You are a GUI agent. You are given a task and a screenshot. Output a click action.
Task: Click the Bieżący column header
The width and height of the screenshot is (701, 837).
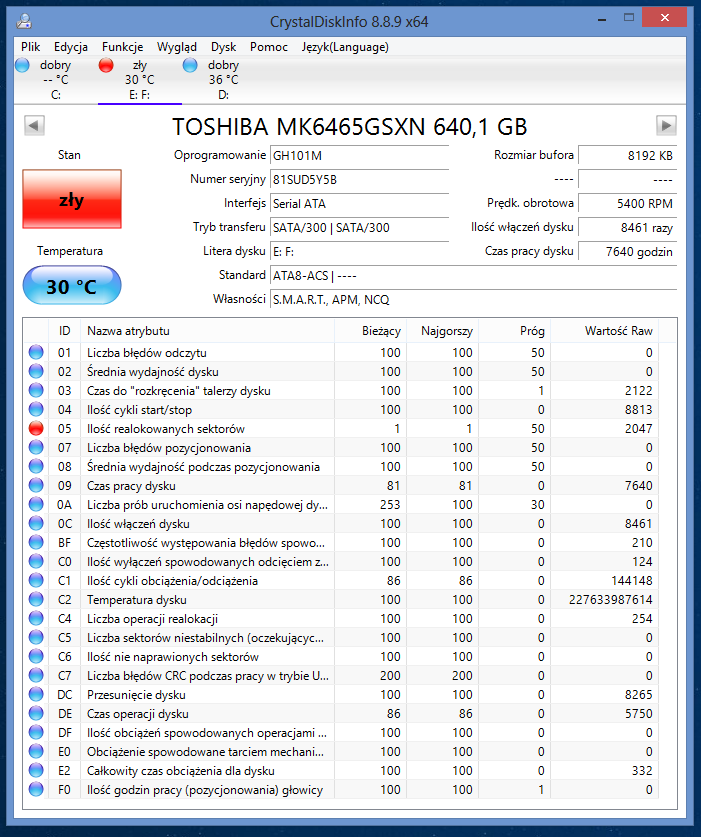click(x=371, y=331)
